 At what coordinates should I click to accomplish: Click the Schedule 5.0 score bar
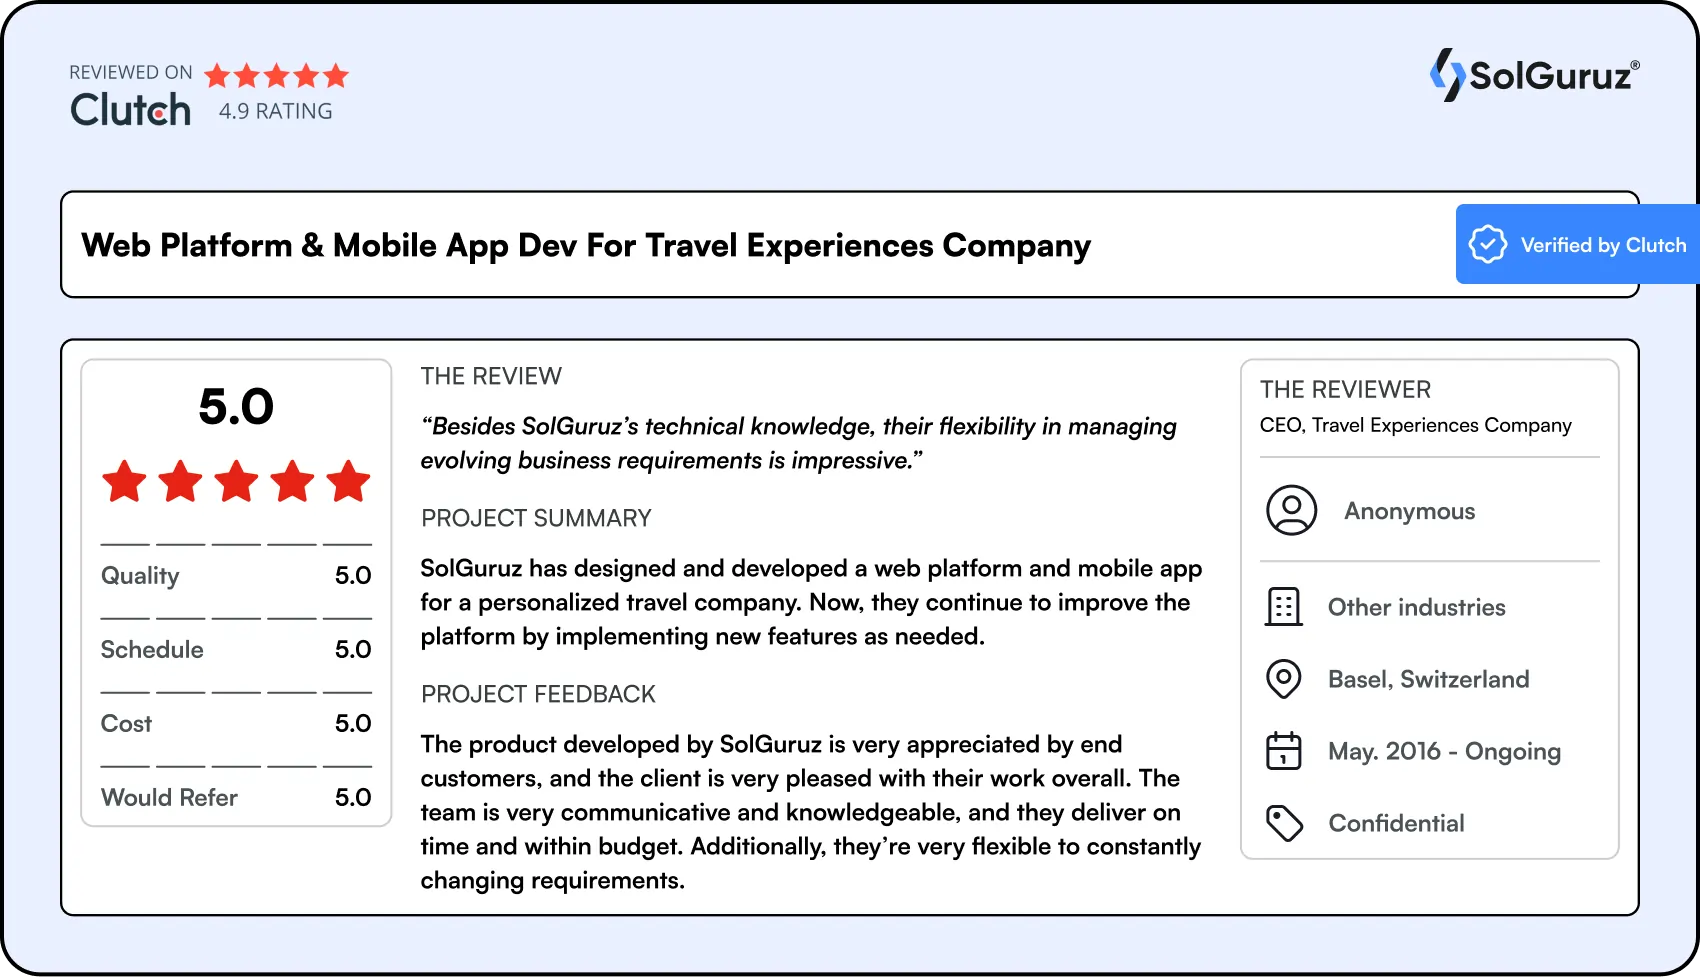[235, 650]
